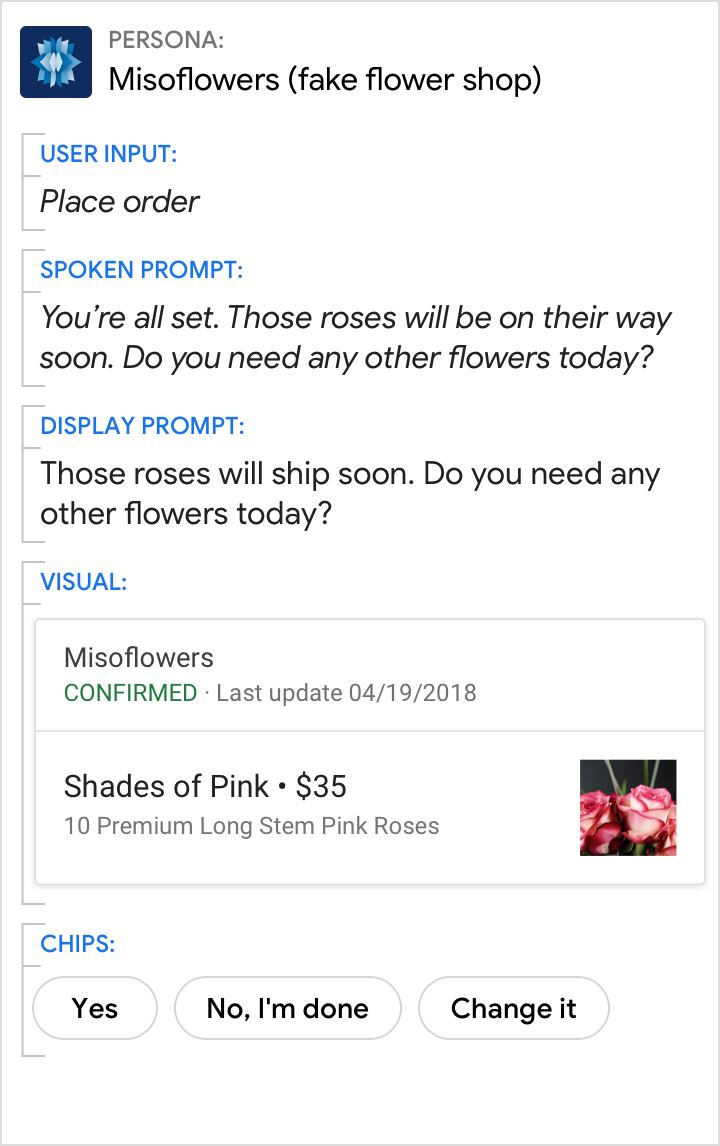Select the "No, I'm done" chip
The width and height of the screenshot is (720, 1146).
click(288, 1009)
